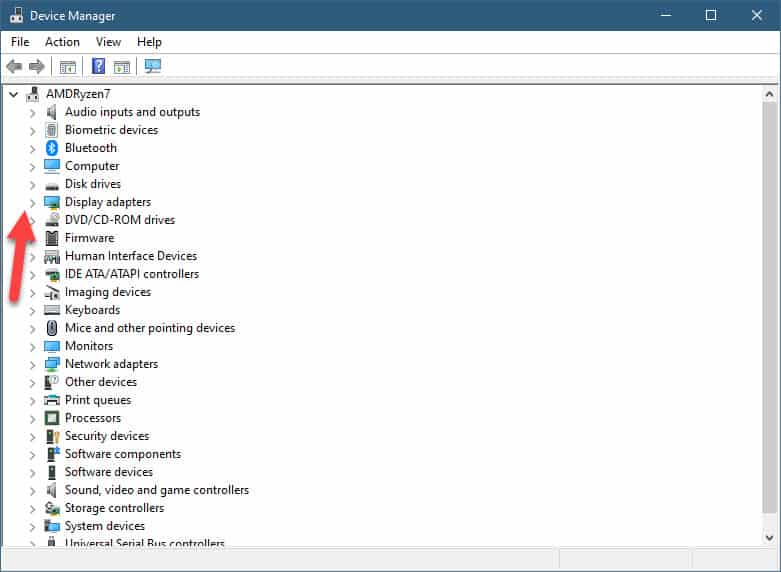
Task: Click the AMDRyzen7 computer root icon
Action: pos(33,94)
